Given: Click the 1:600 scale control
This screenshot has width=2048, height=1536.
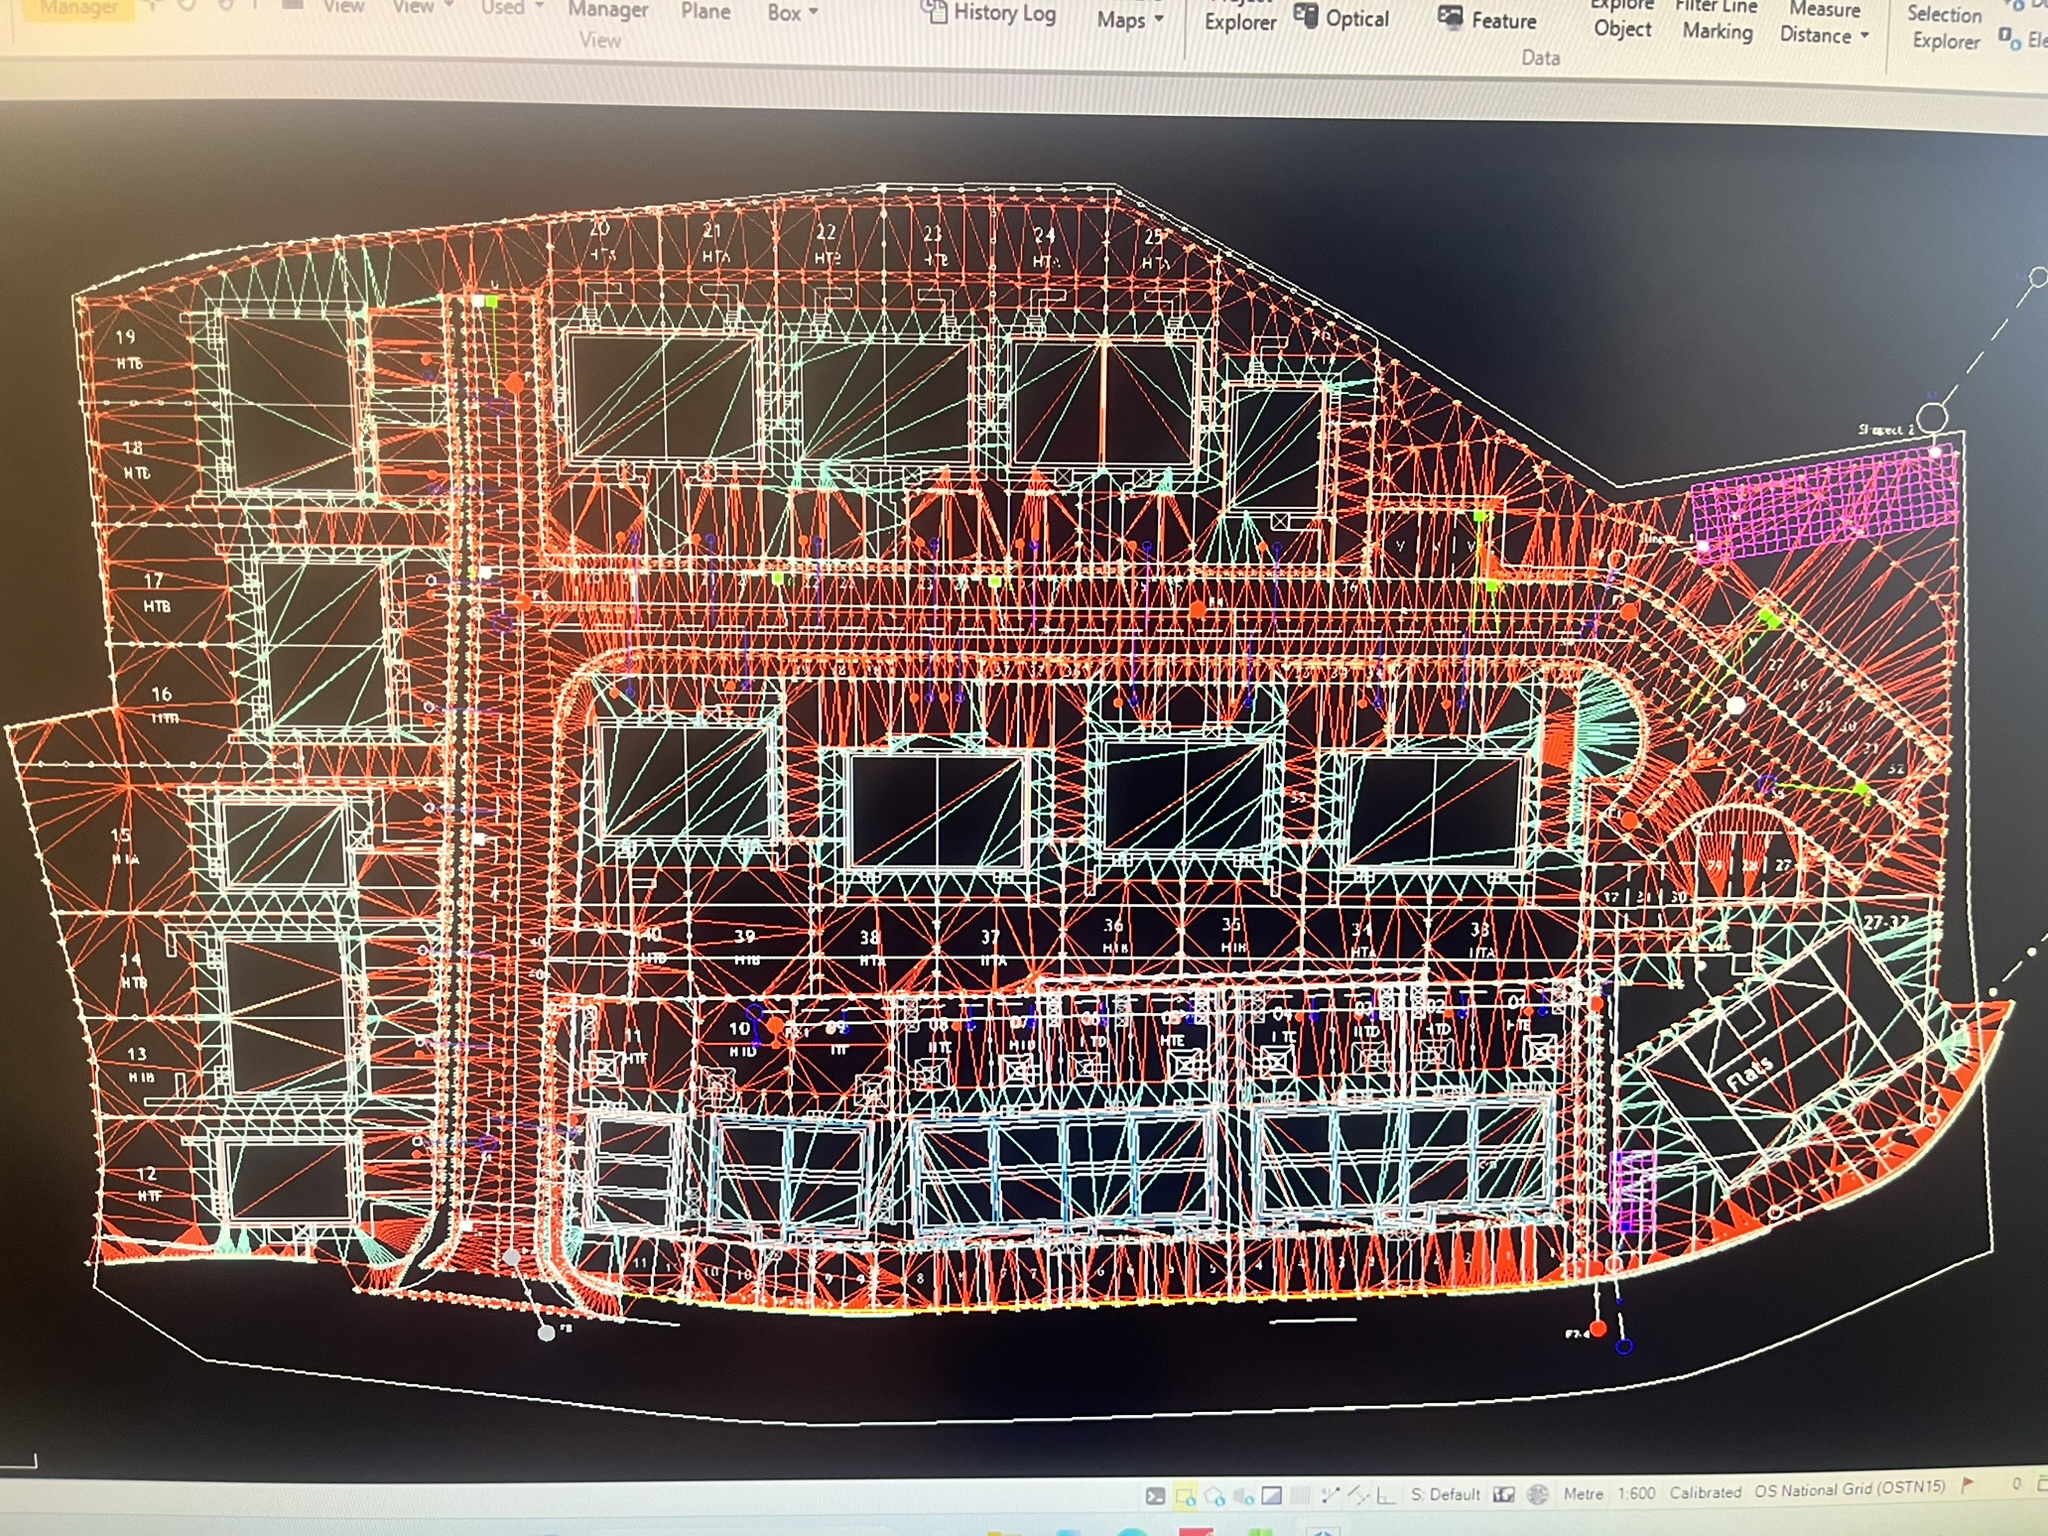Looking at the screenshot, I should coord(1636,1493).
